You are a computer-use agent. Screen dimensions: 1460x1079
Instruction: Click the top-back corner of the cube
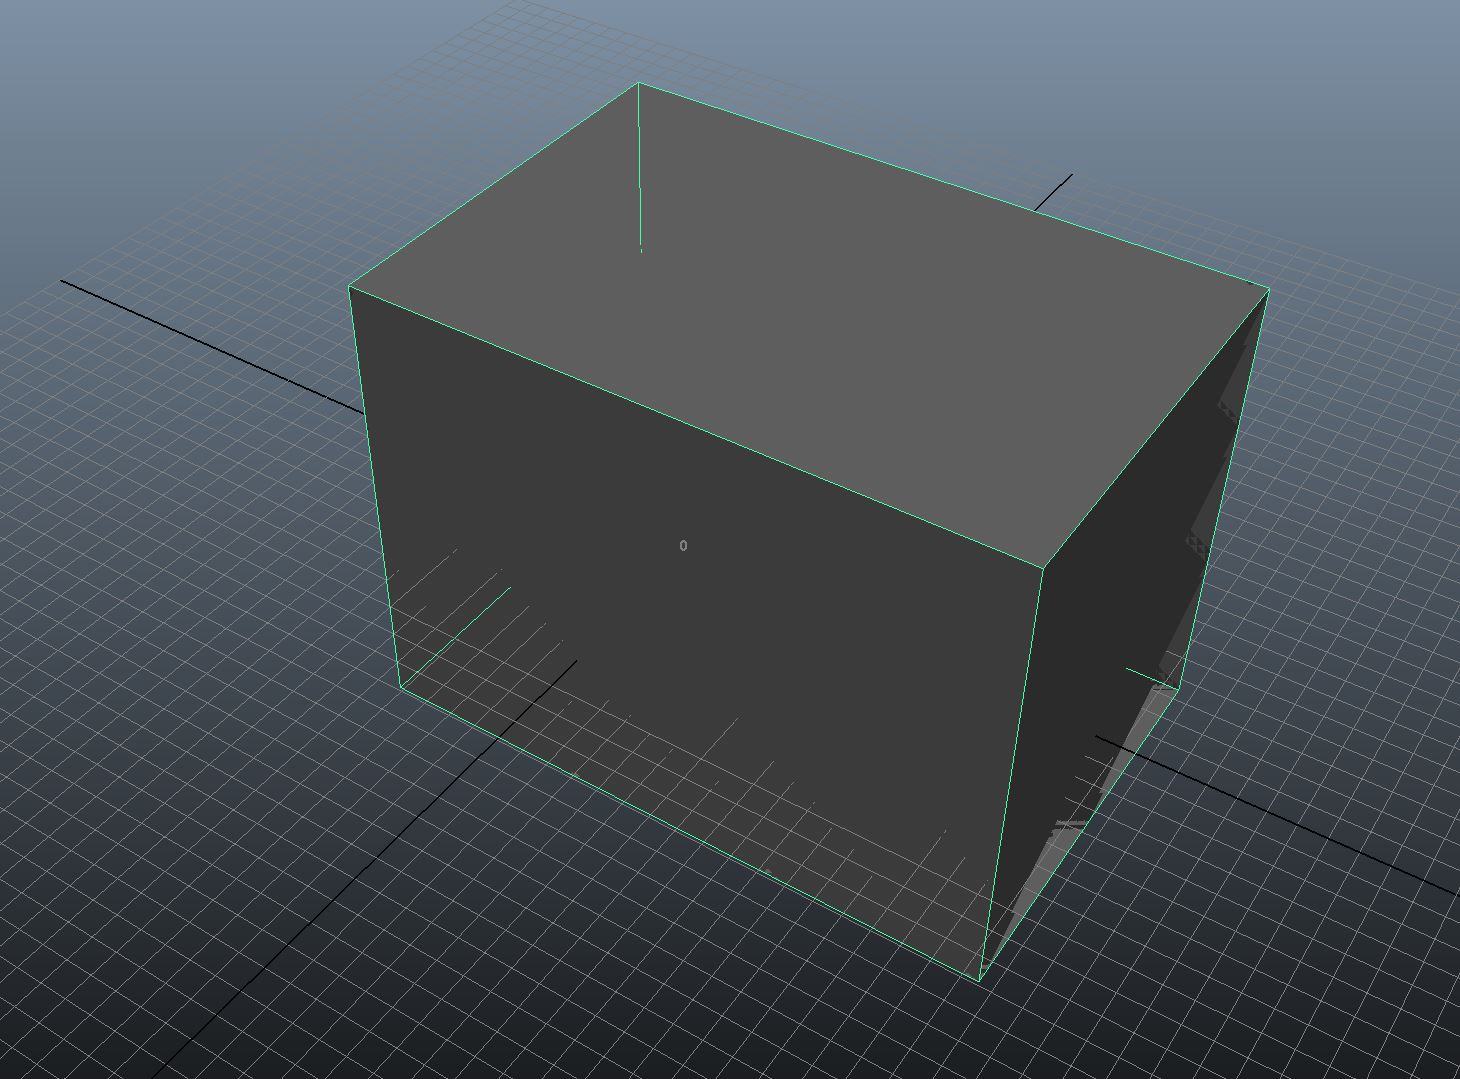click(x=638, y=84)
